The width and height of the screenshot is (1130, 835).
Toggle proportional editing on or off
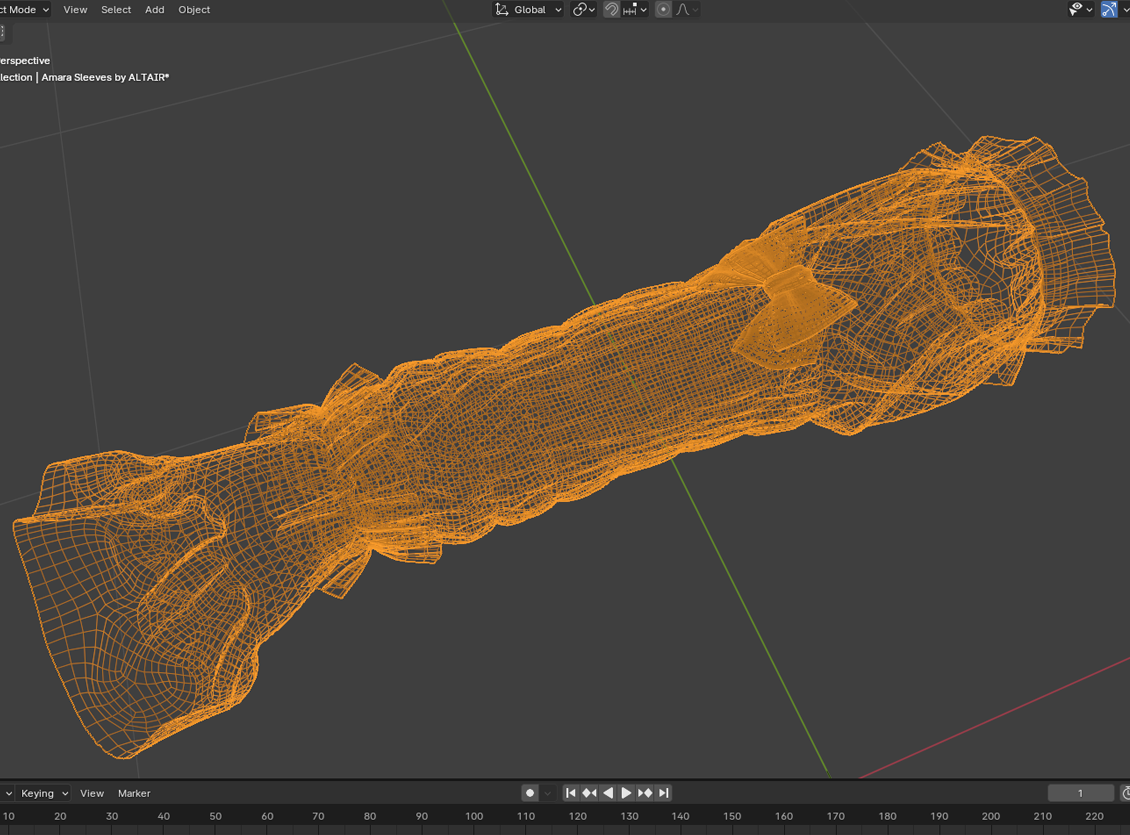click(663, 9)
